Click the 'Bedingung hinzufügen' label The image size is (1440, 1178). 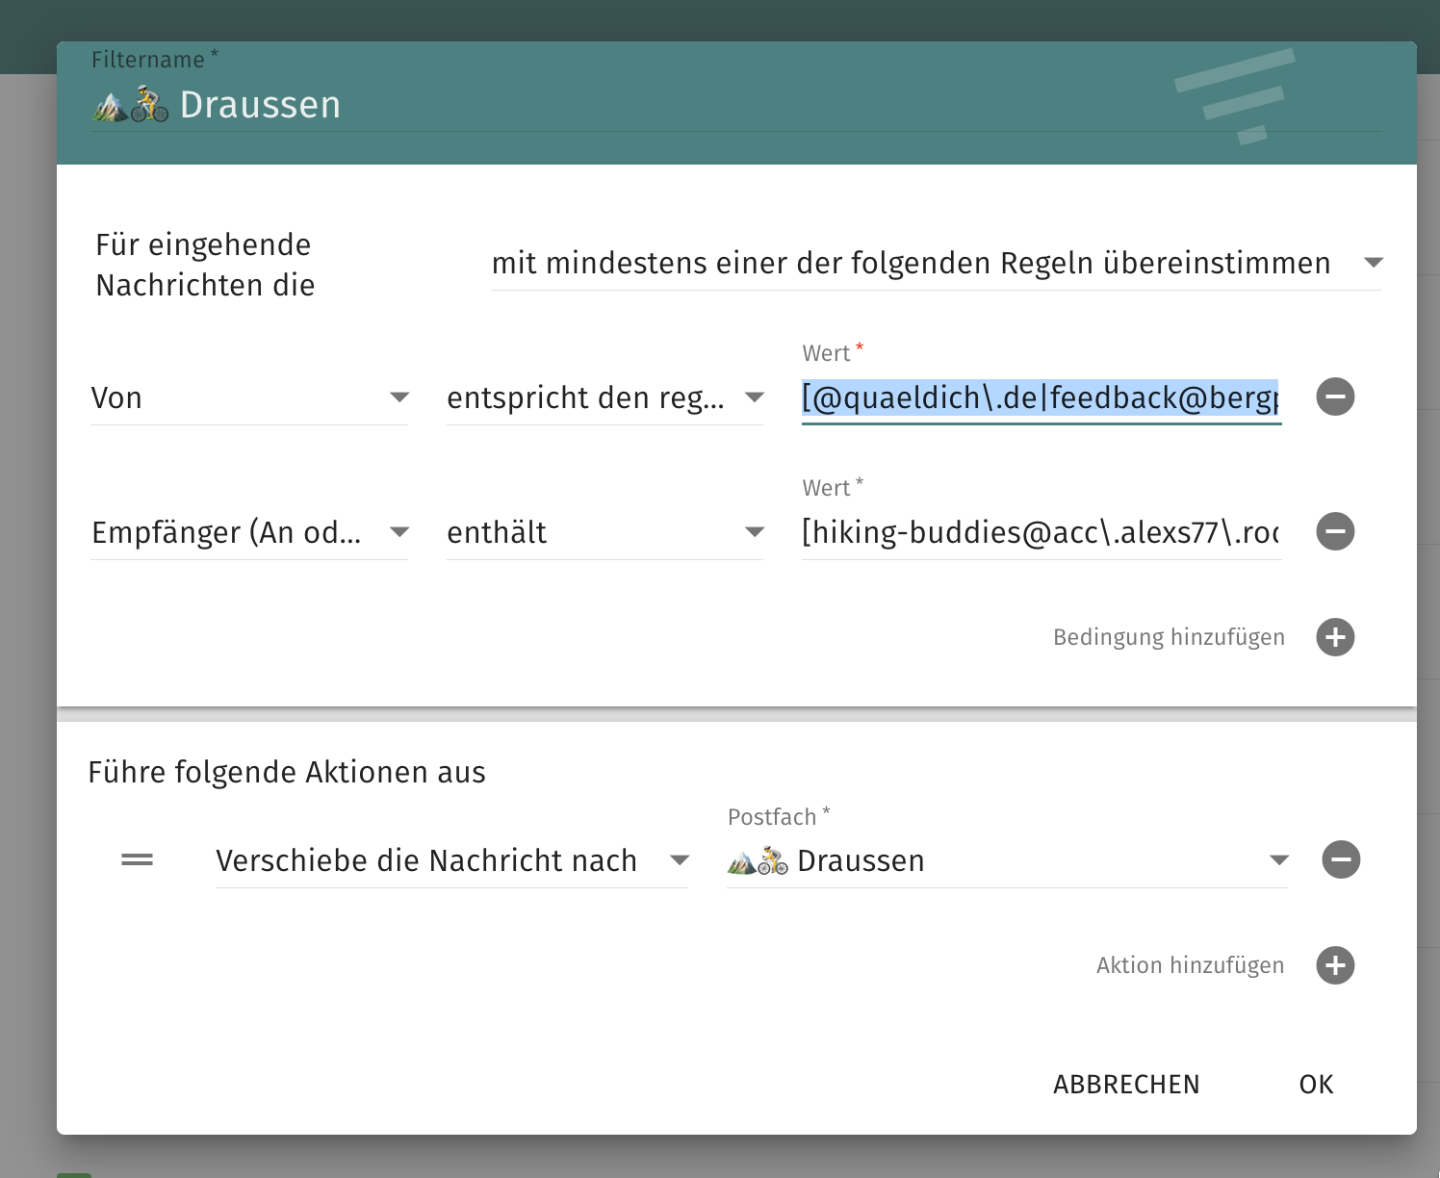point(1168,637)
